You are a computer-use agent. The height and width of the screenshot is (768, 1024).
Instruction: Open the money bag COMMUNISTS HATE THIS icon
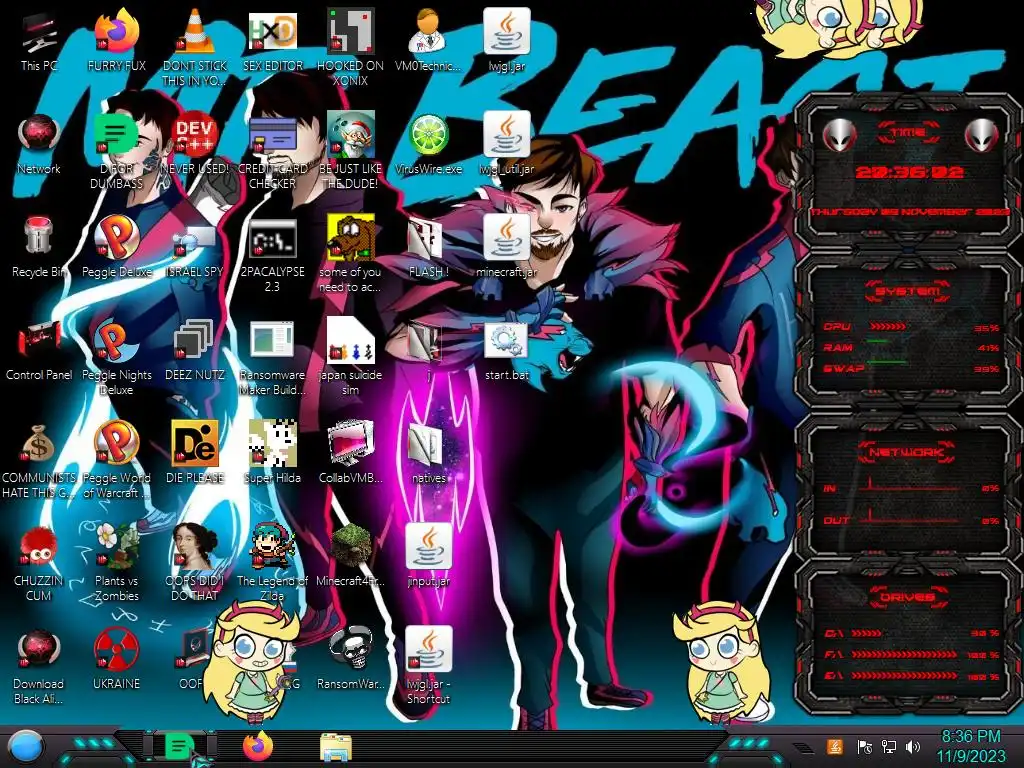(x=39, y=444)
